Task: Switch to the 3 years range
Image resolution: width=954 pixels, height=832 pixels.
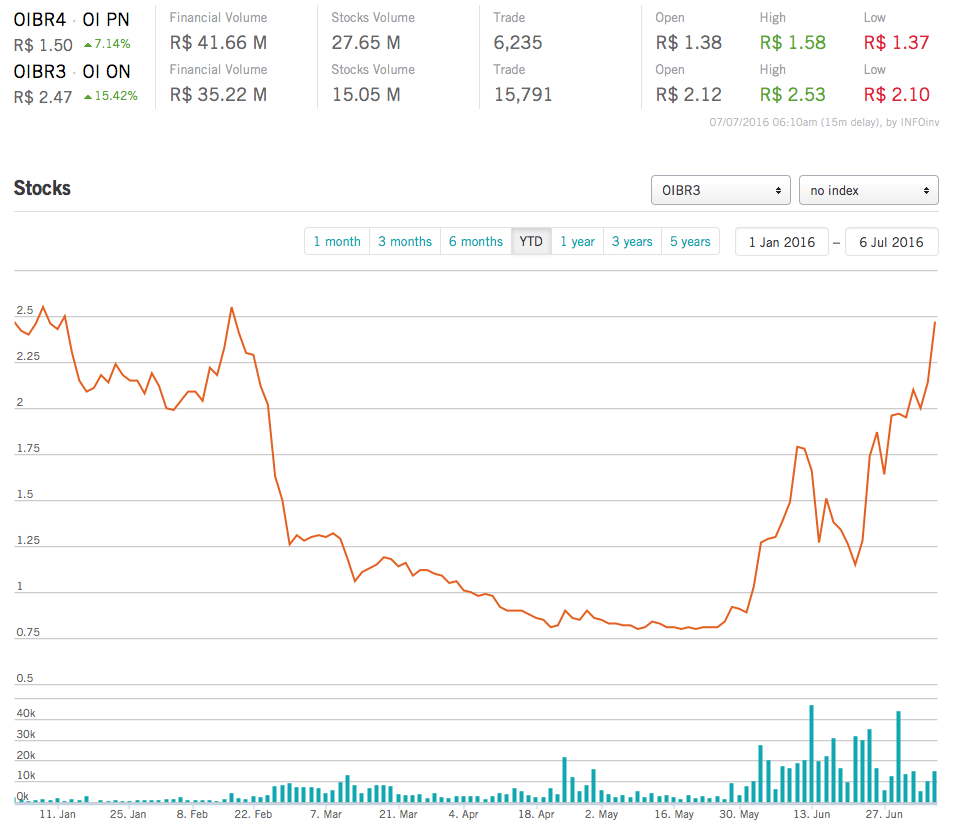Action: click(x=632, y=242)
